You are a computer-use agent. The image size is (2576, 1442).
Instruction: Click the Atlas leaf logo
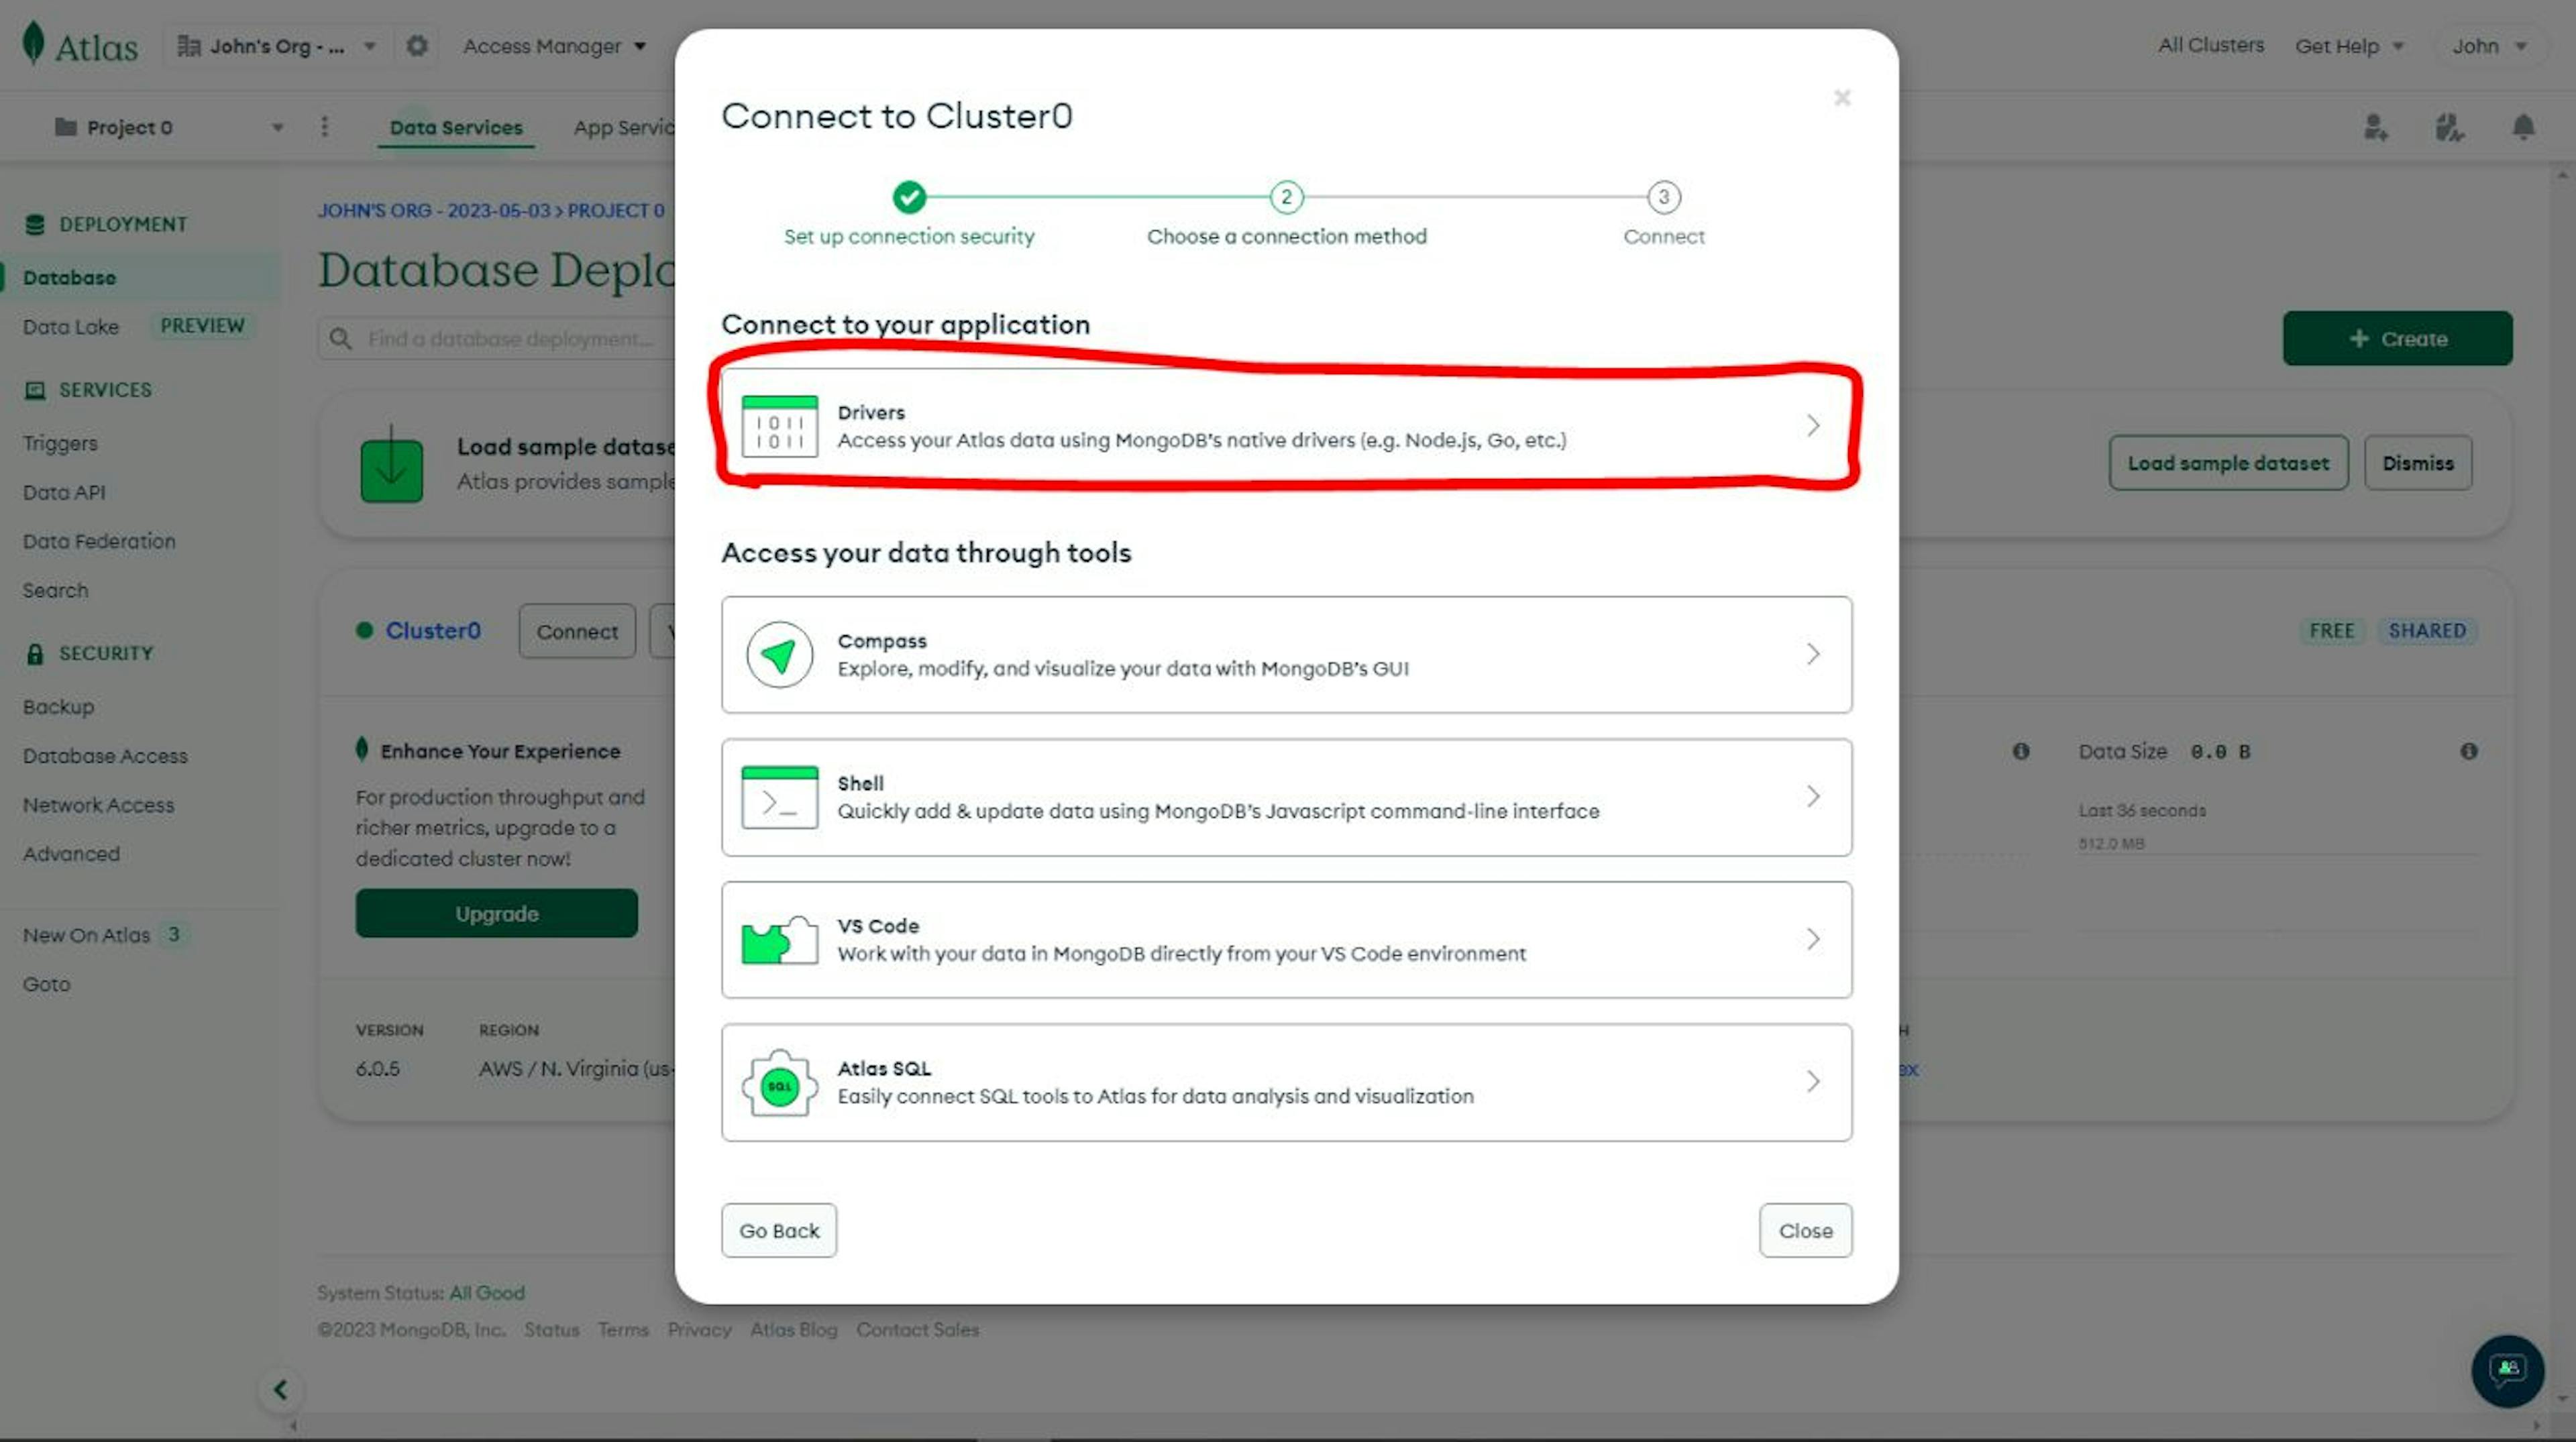coord(33,44)
